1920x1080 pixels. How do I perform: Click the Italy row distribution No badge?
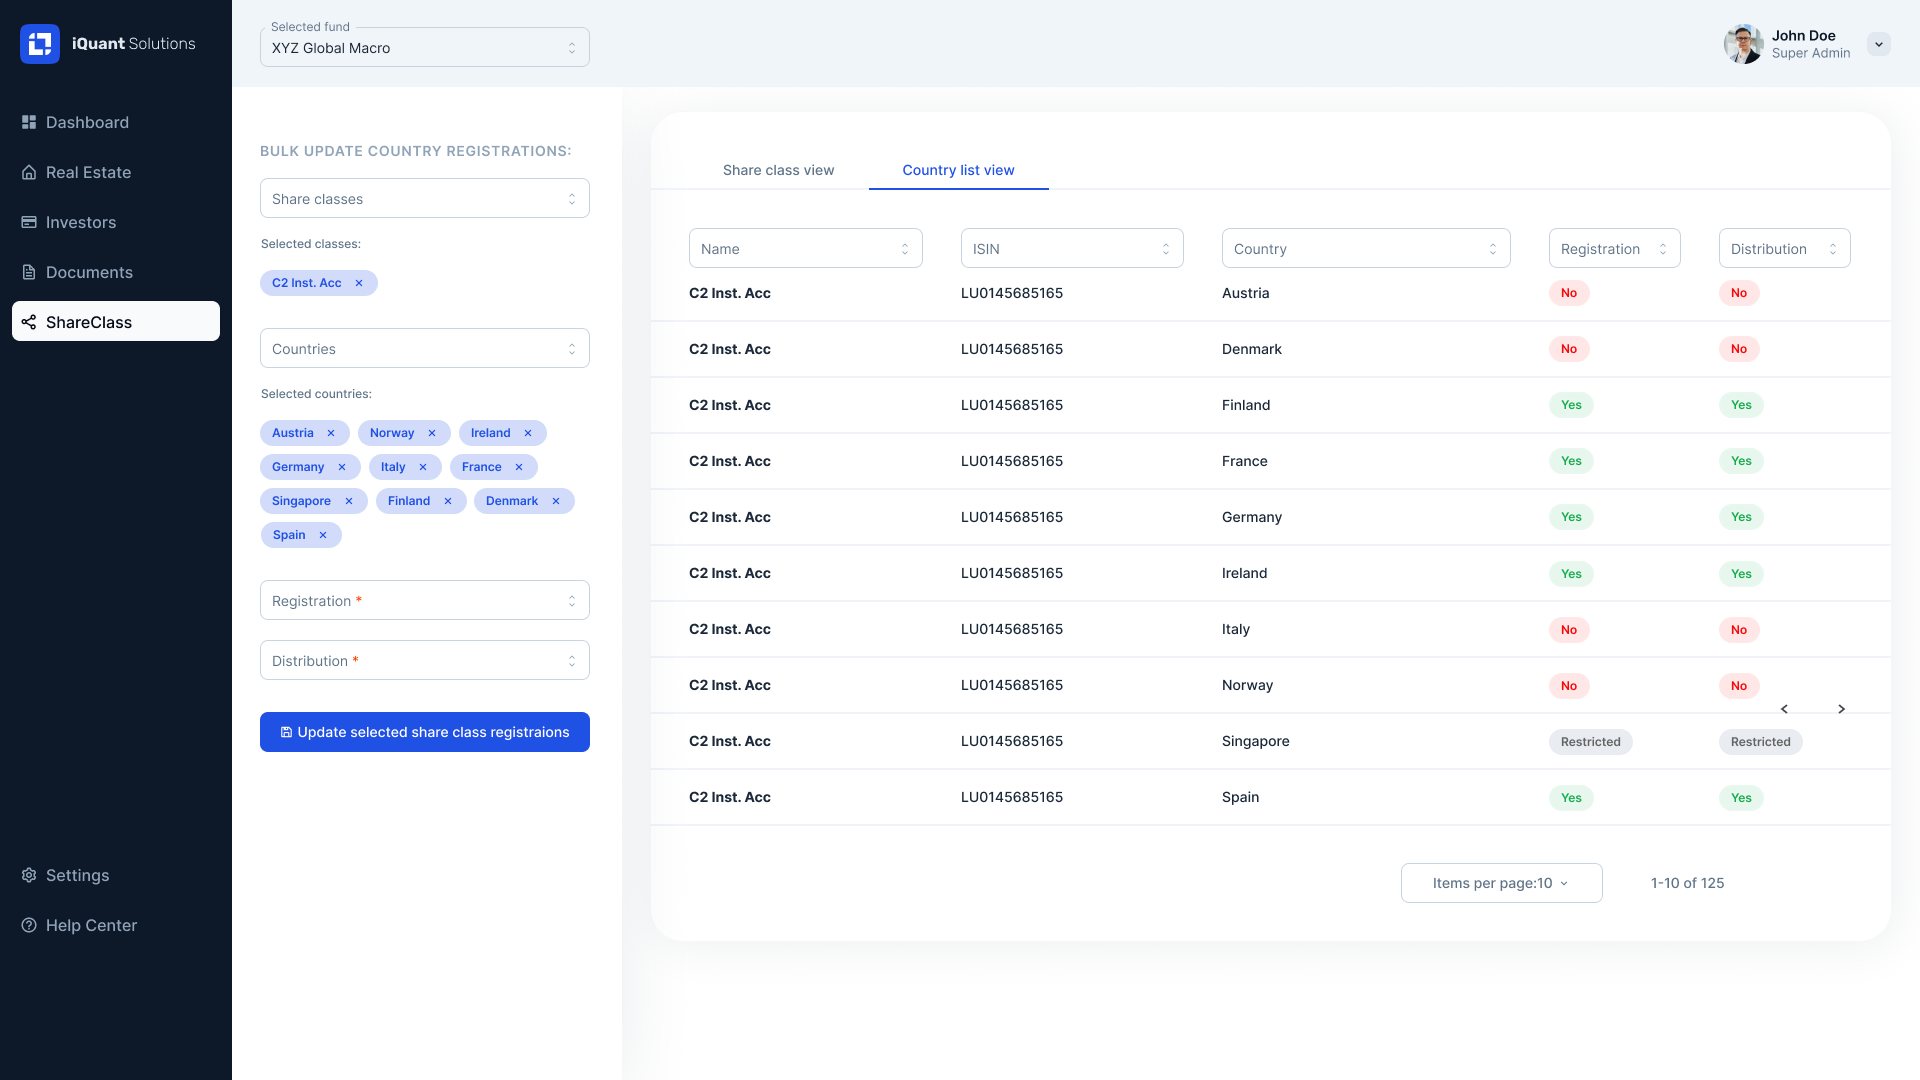pyautogui.click(x=1739, y=630)
